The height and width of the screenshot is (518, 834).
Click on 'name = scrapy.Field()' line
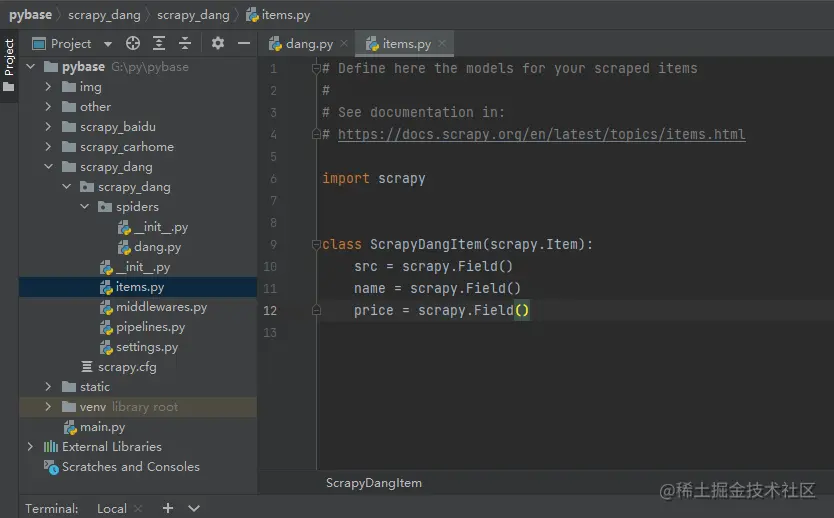(437, 288)
